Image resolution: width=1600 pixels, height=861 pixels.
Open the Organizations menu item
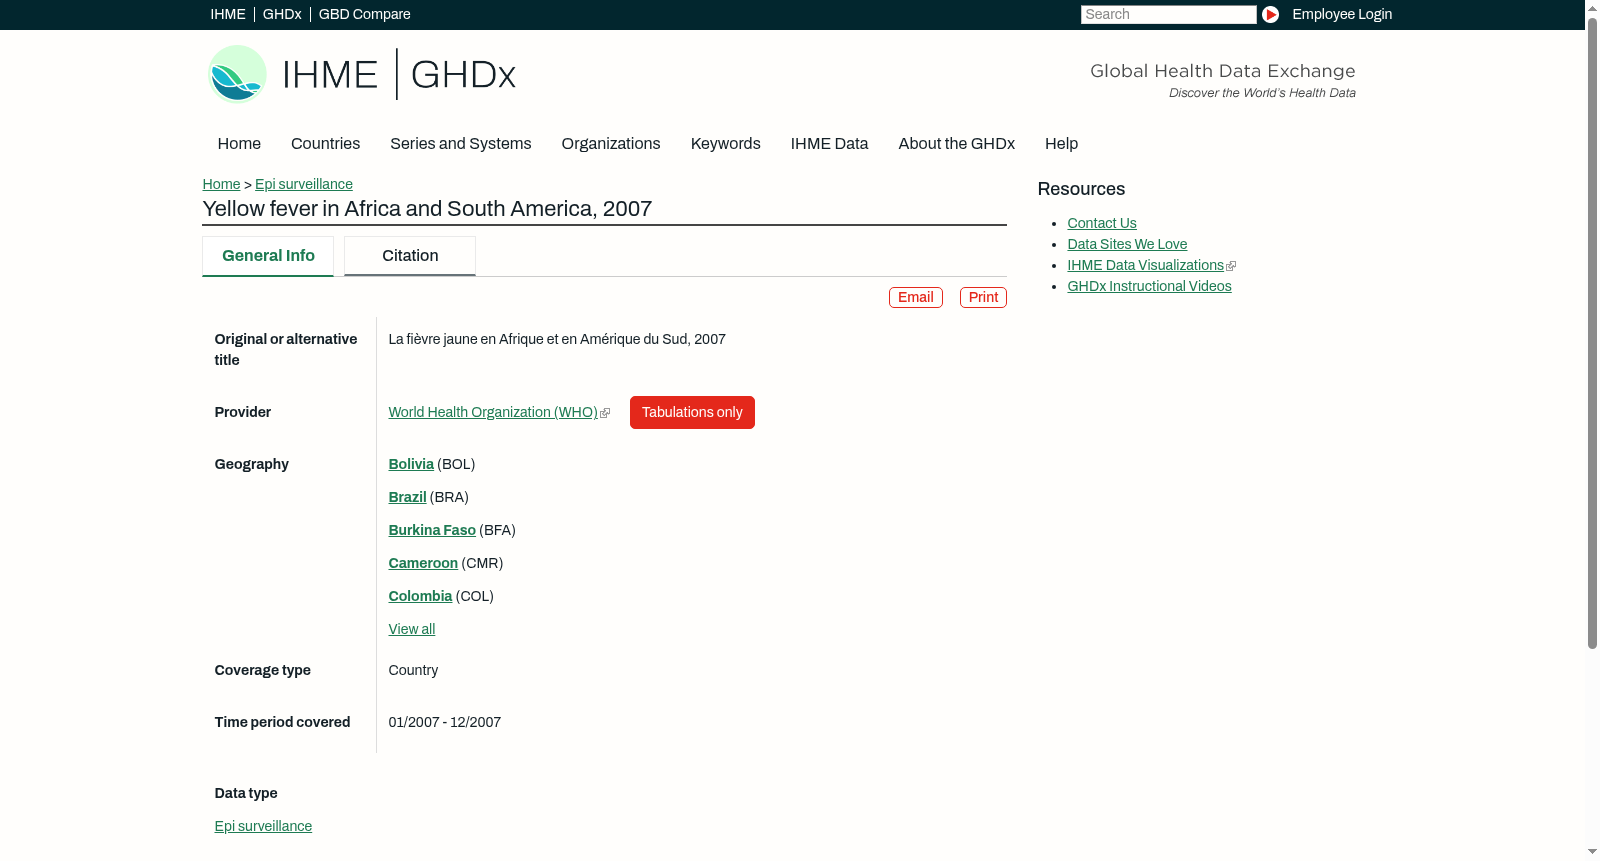tap(611, 144)
